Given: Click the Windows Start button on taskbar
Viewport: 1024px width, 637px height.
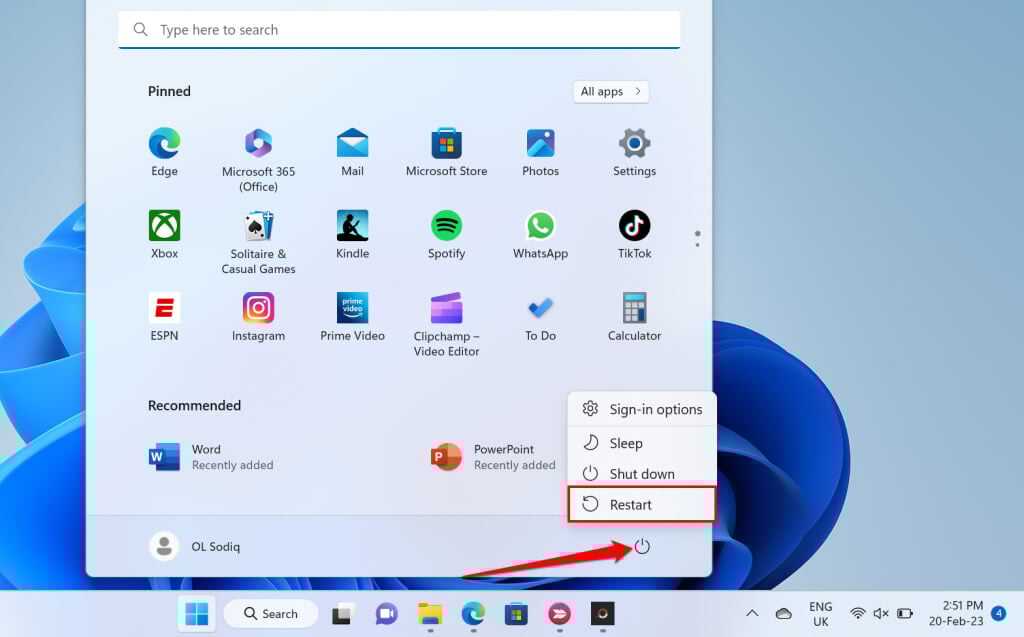Looking at the screenshot, I should (197, 613).
